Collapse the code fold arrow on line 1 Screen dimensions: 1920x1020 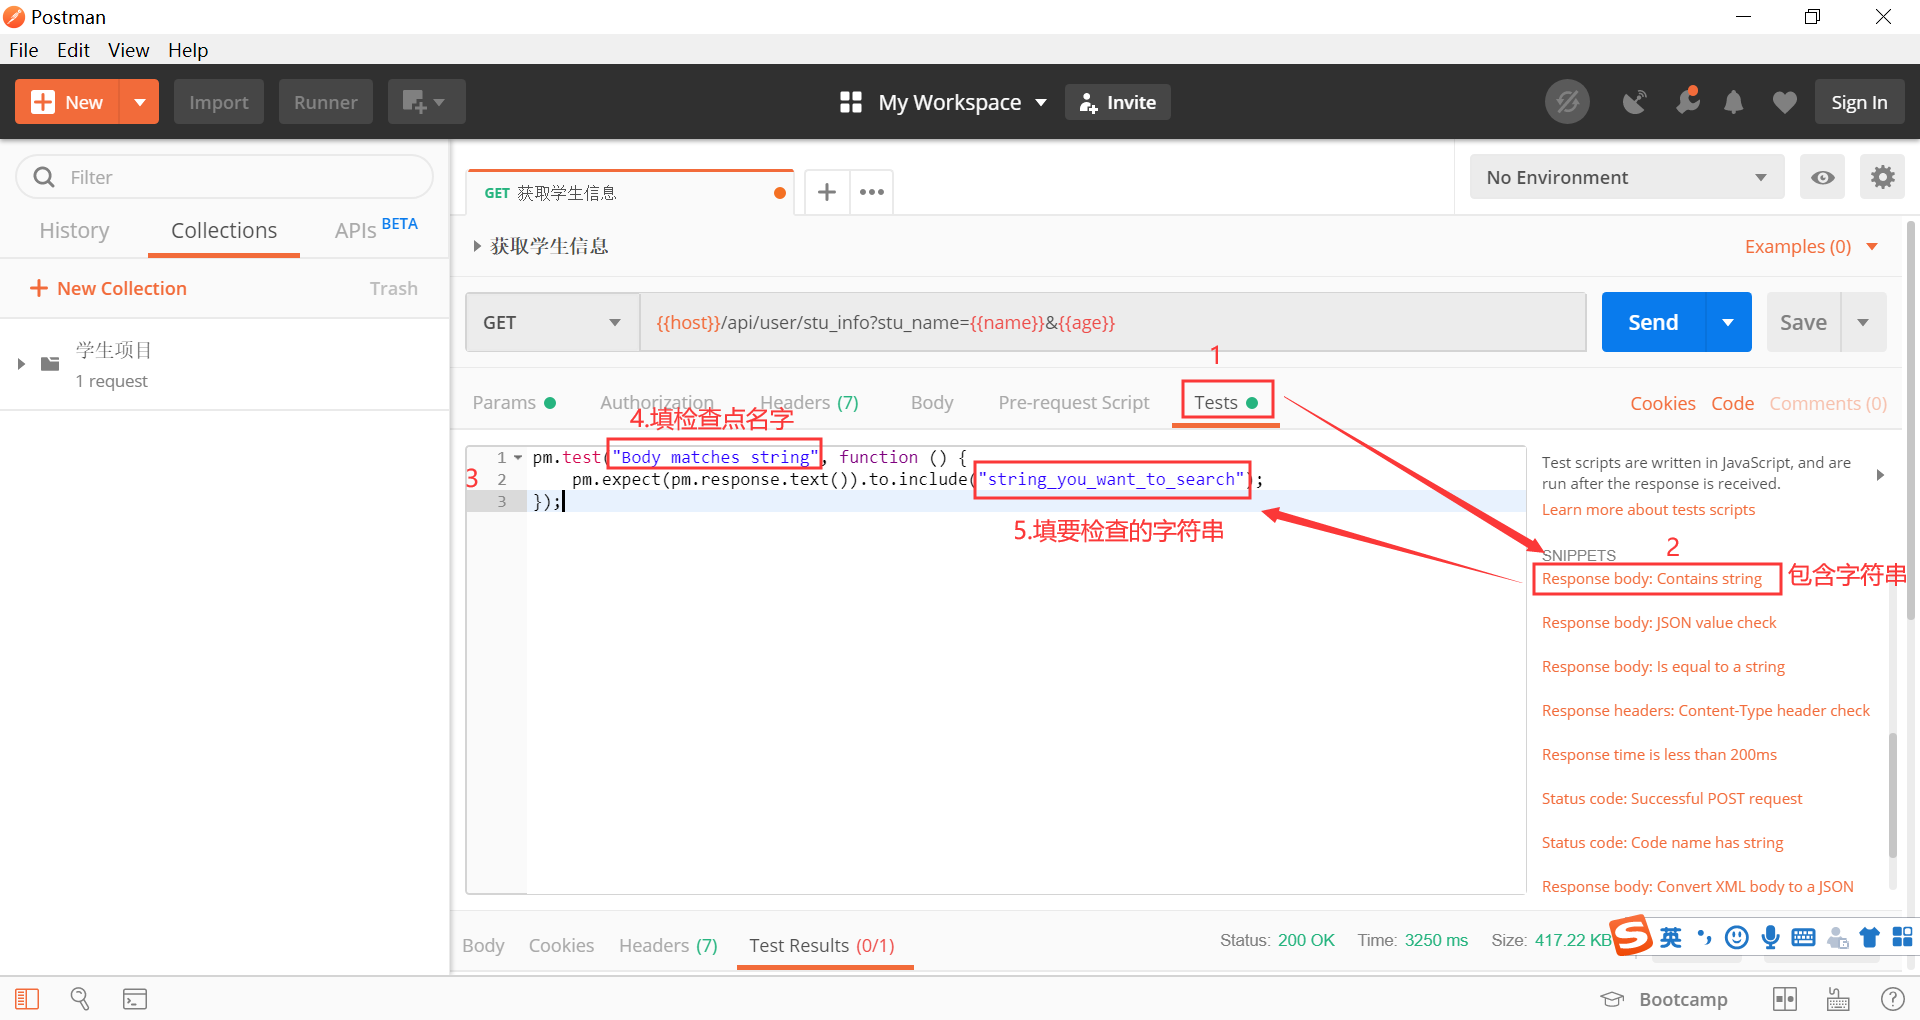tap(518, 457)
